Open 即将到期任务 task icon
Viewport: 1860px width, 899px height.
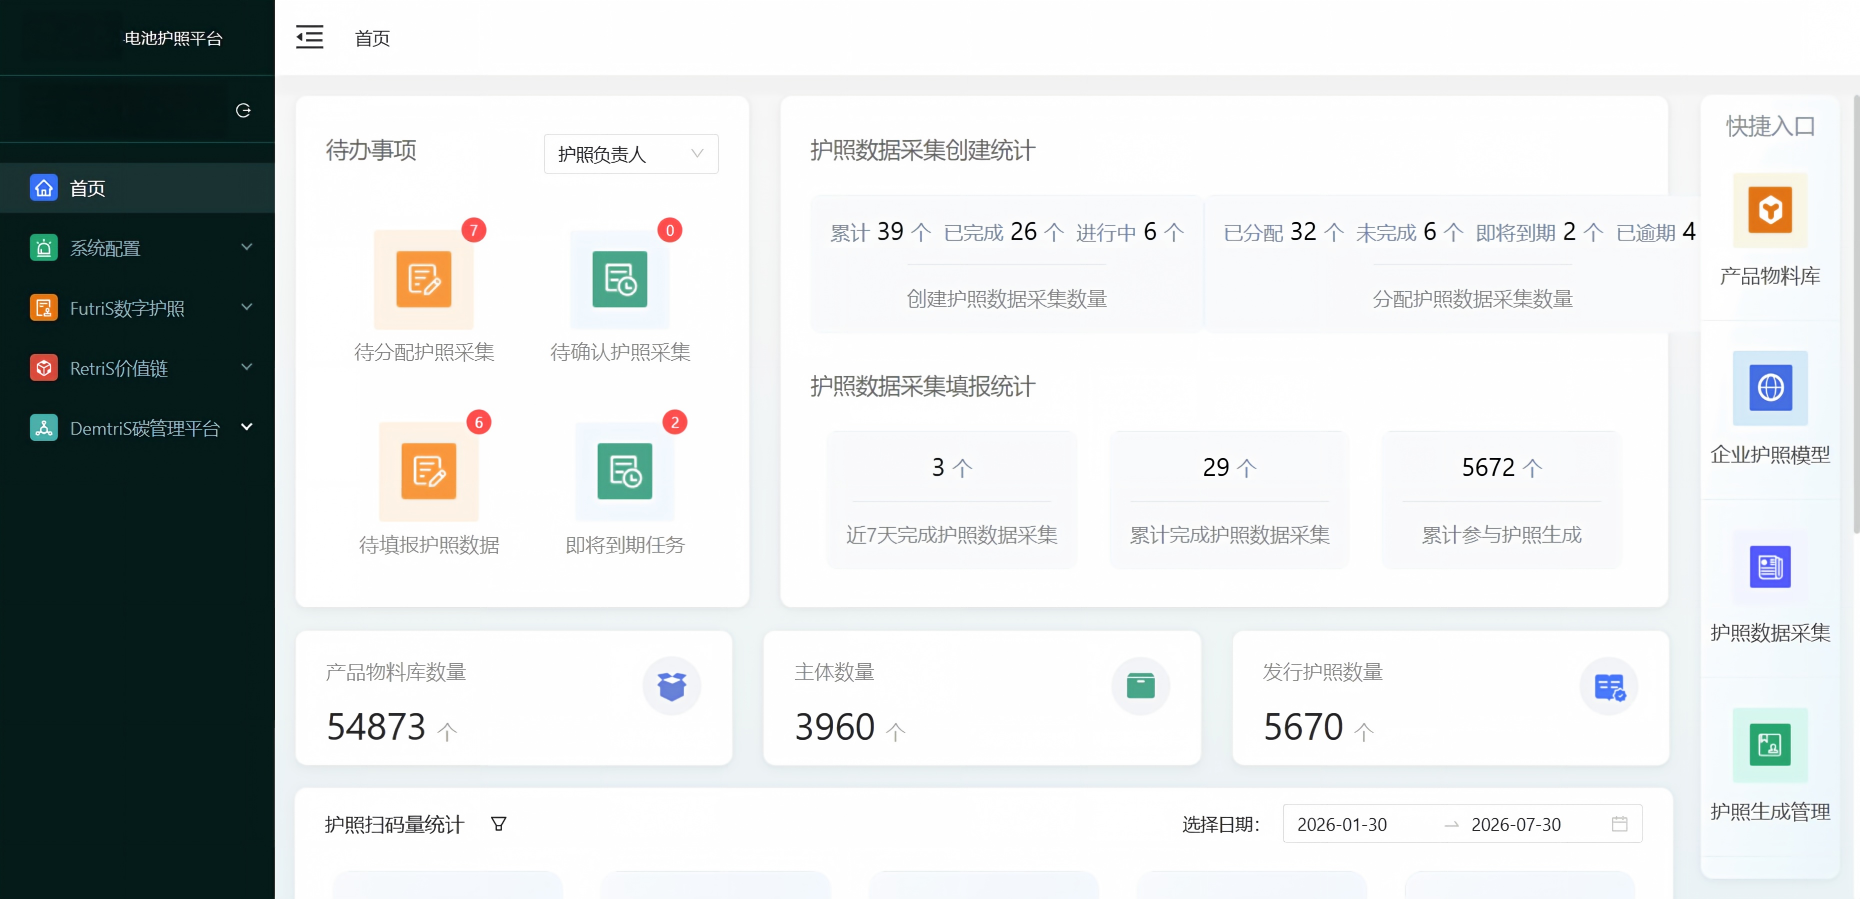(x=625, y=472)
